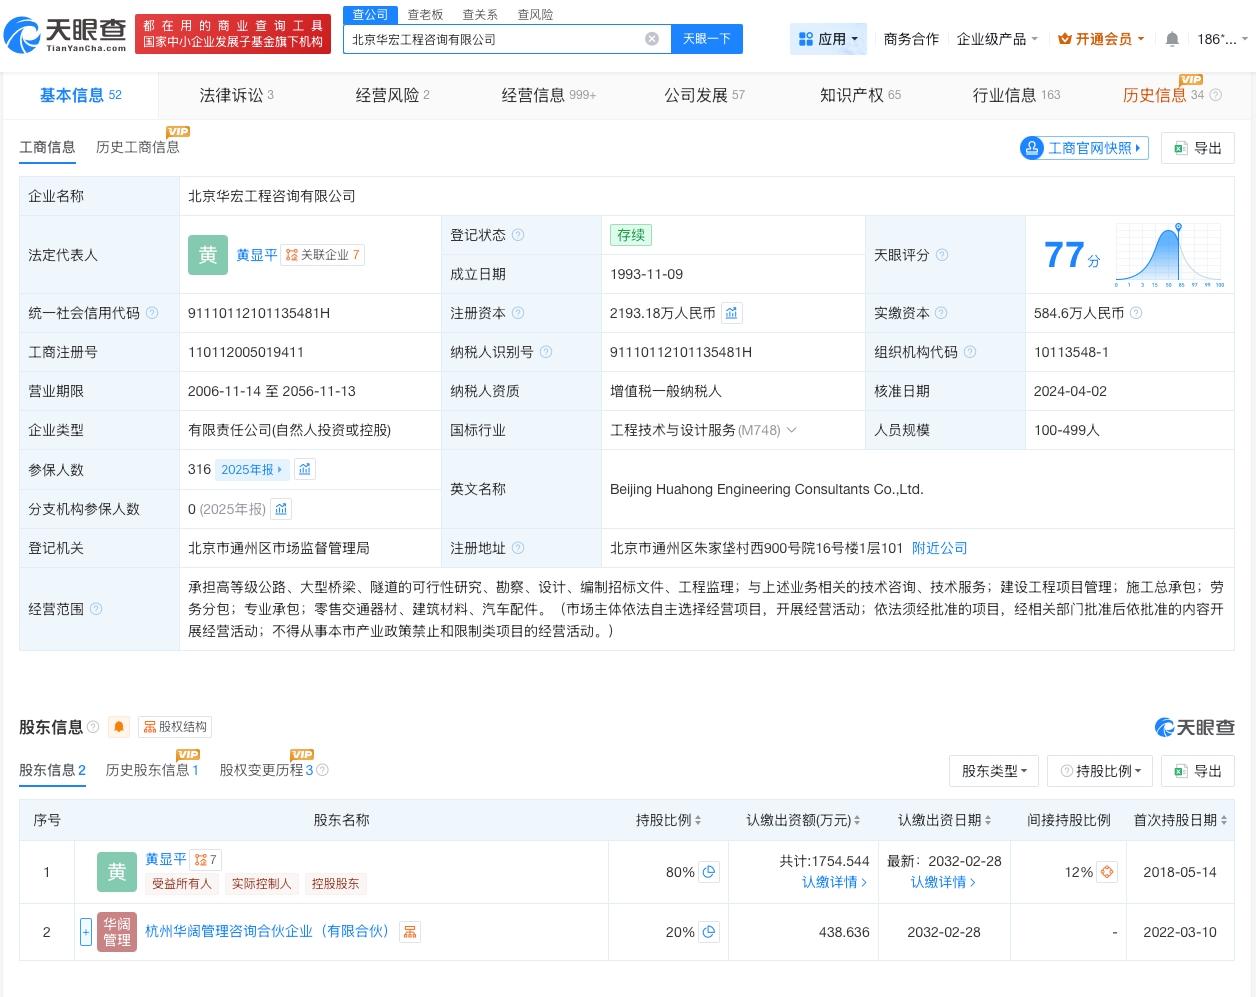The height and width of the screenshot is (997, 1256).
Task: Switch to 经营风险 tab
Action: tap(392, 95)
